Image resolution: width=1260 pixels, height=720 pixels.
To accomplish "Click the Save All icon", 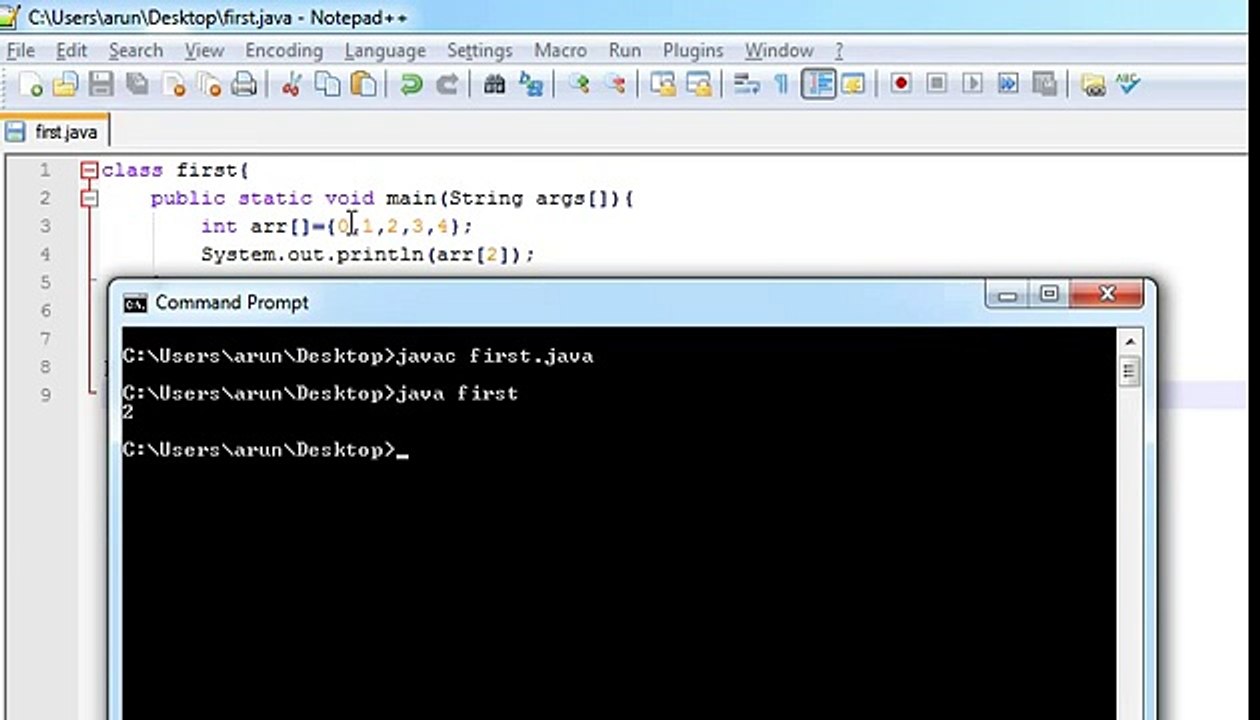I will pos(137,85).
